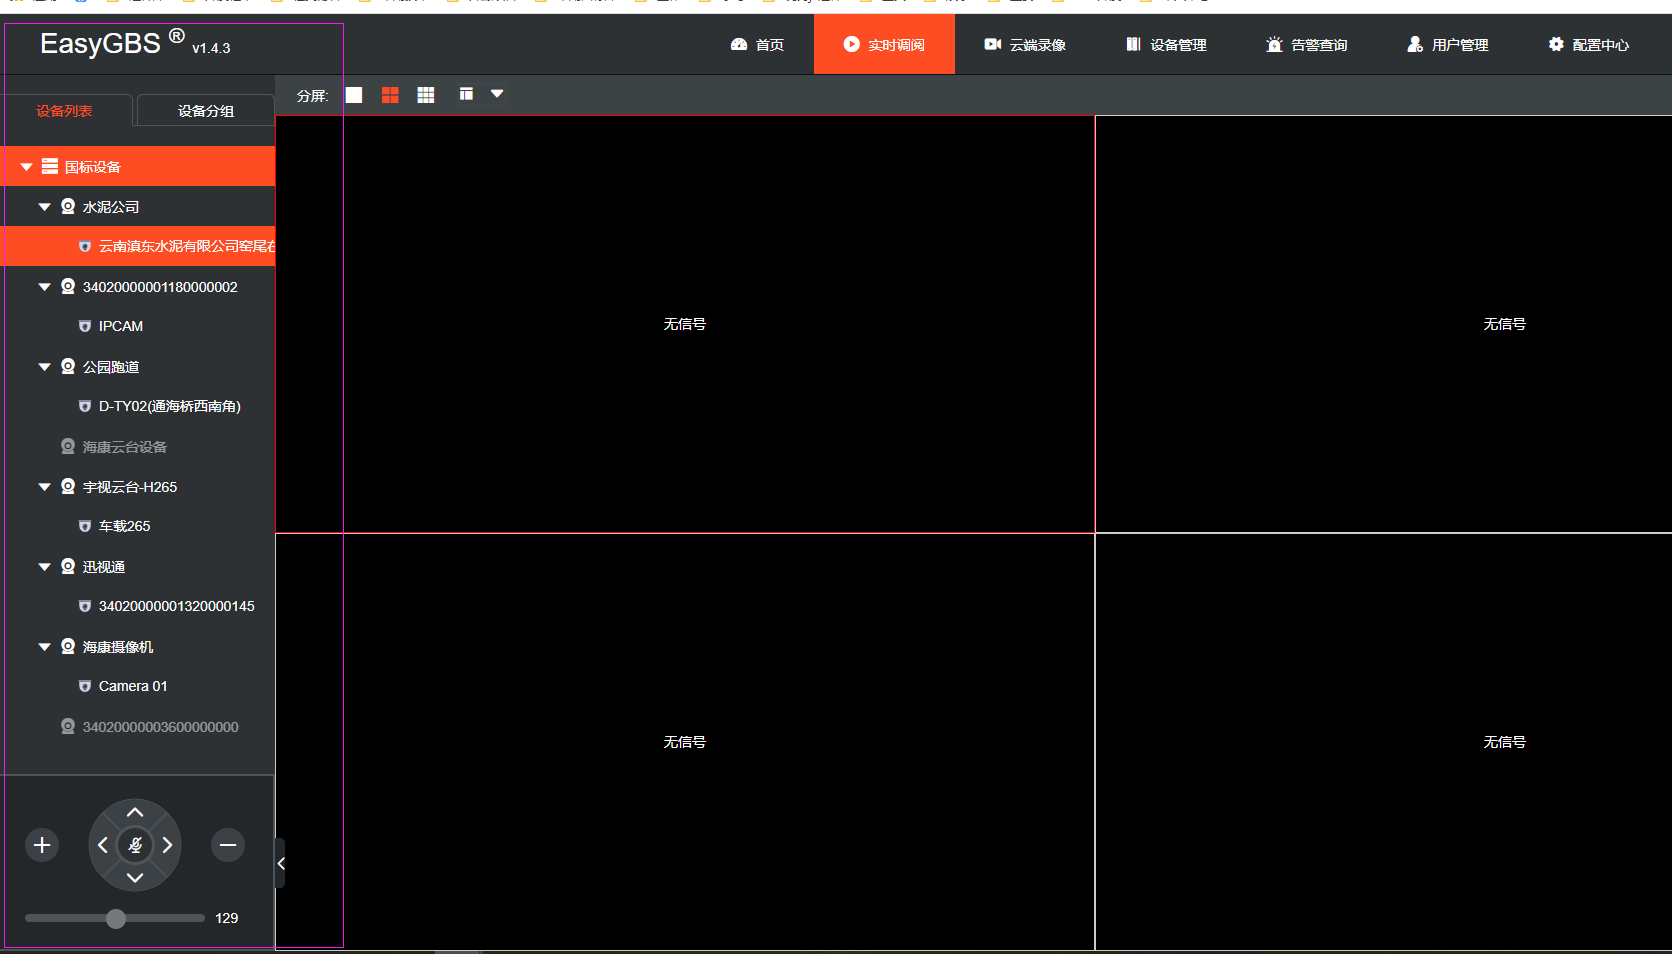Collapse left device panel handle
Screen dimensions: 1672x954
coord(281,863)
